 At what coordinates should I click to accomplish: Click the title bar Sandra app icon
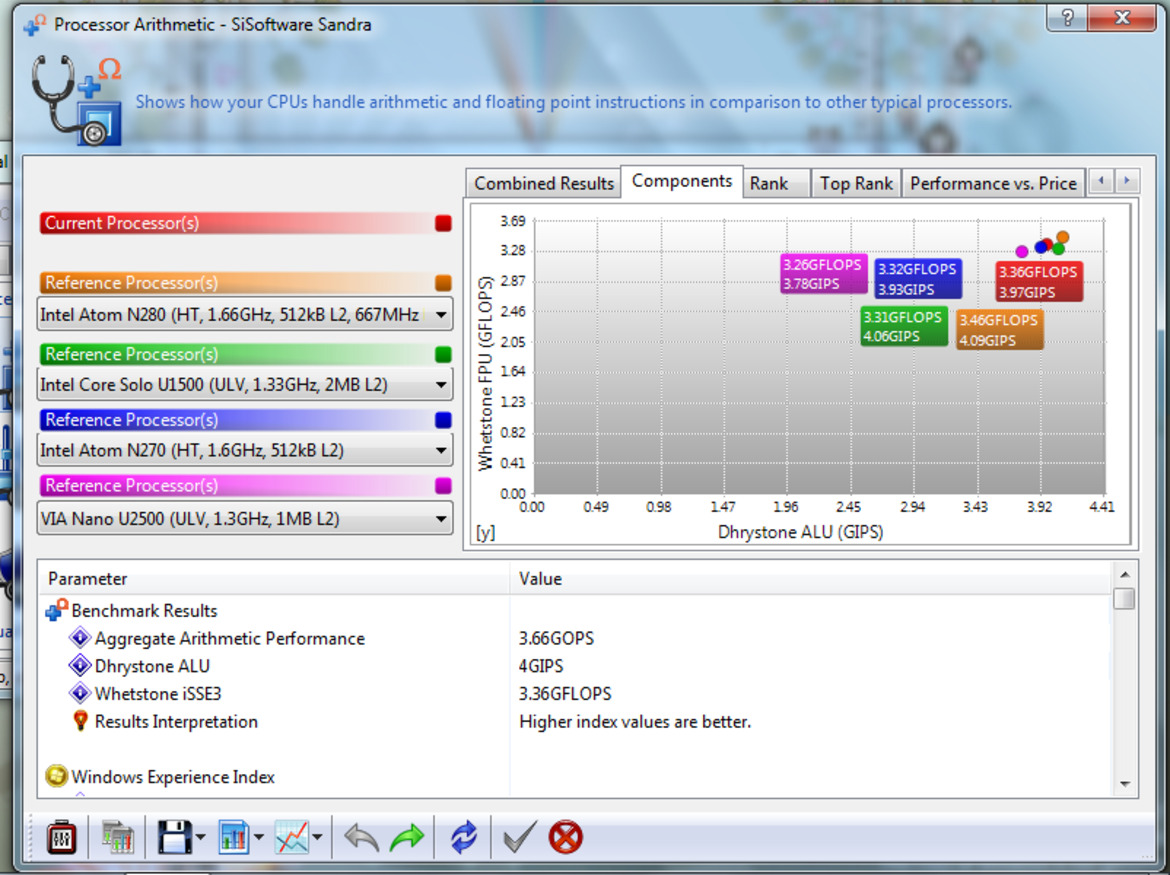click(34, 25)
